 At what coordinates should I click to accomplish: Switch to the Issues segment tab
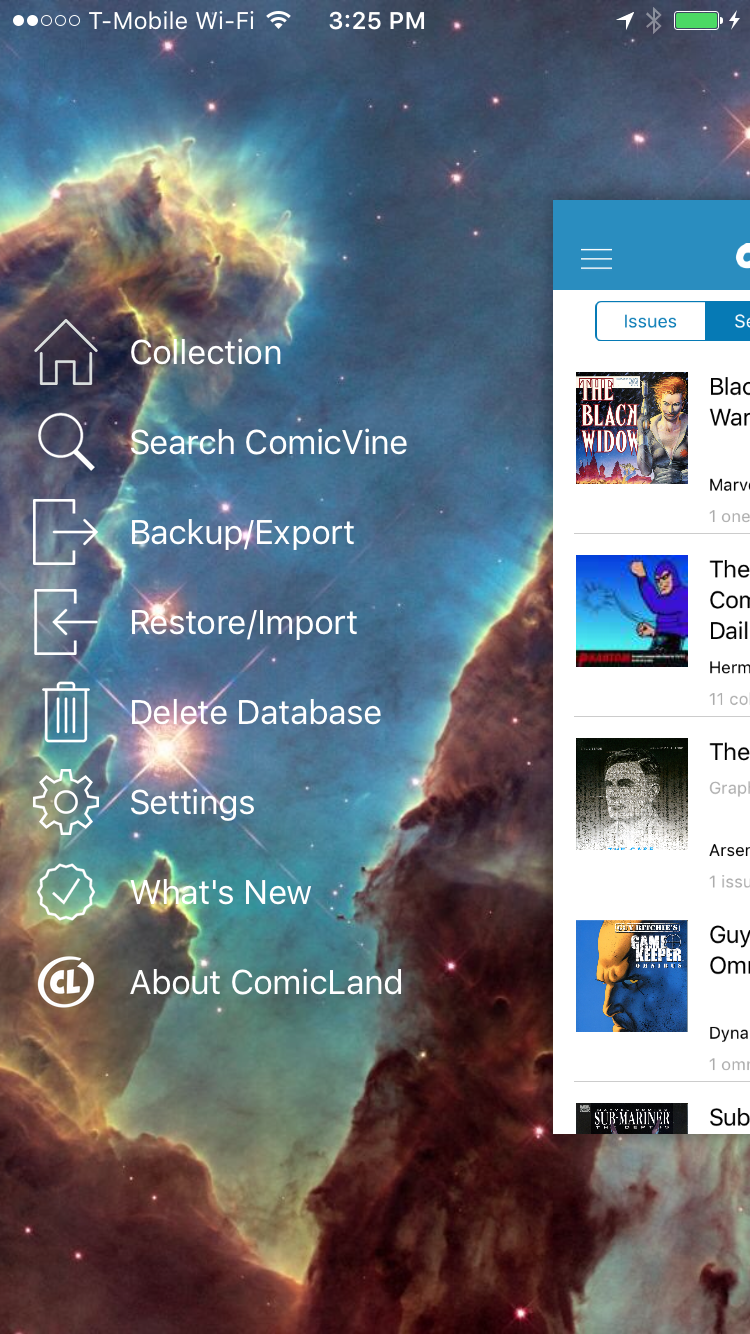[x=650, y=321]
